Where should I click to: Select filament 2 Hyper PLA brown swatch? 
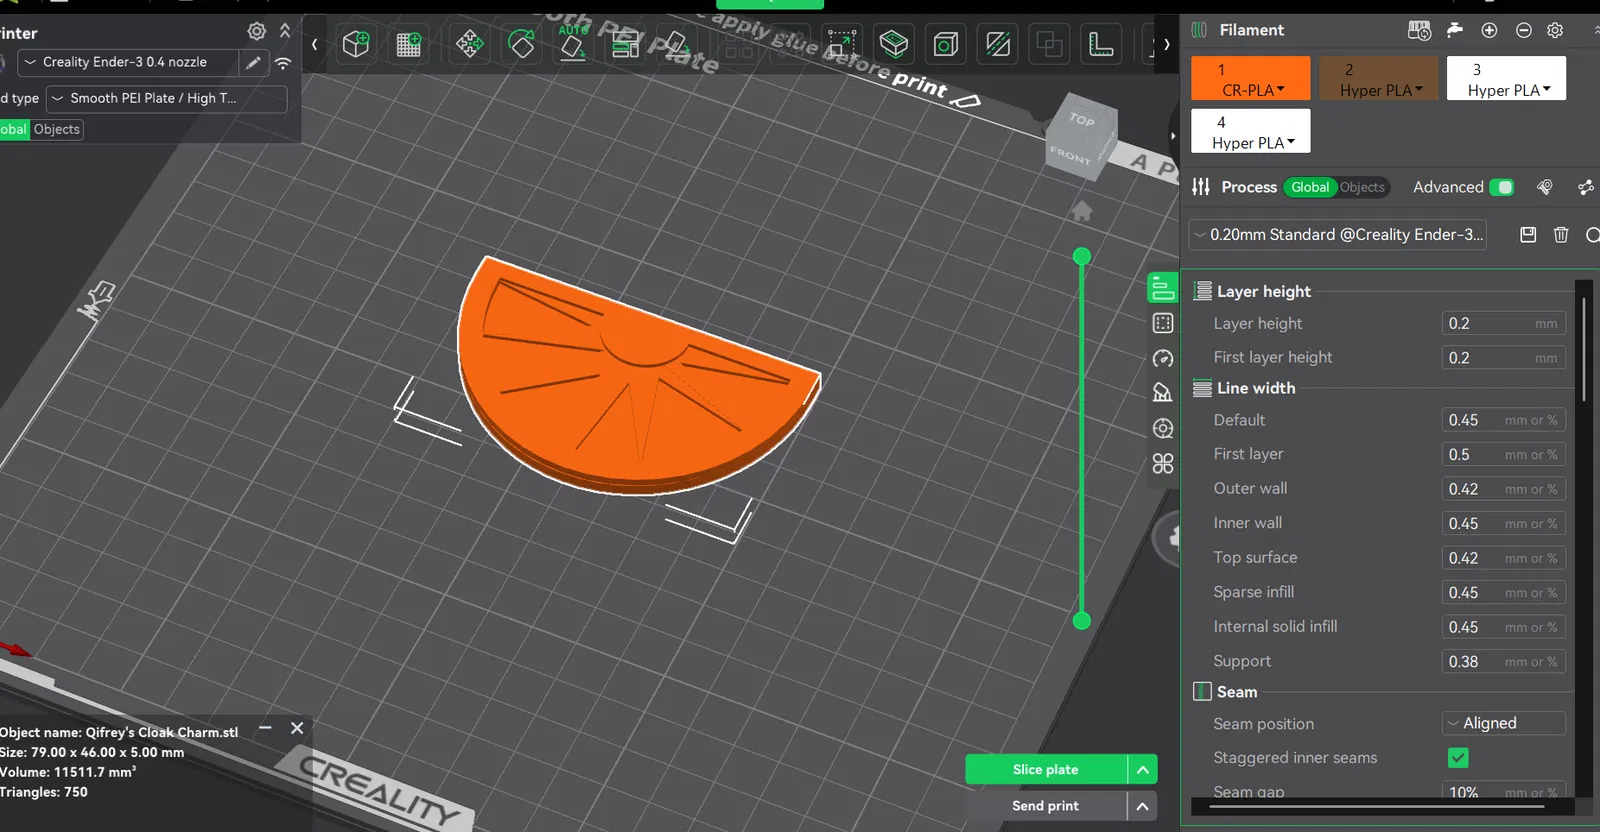(x=1378, y=78)
